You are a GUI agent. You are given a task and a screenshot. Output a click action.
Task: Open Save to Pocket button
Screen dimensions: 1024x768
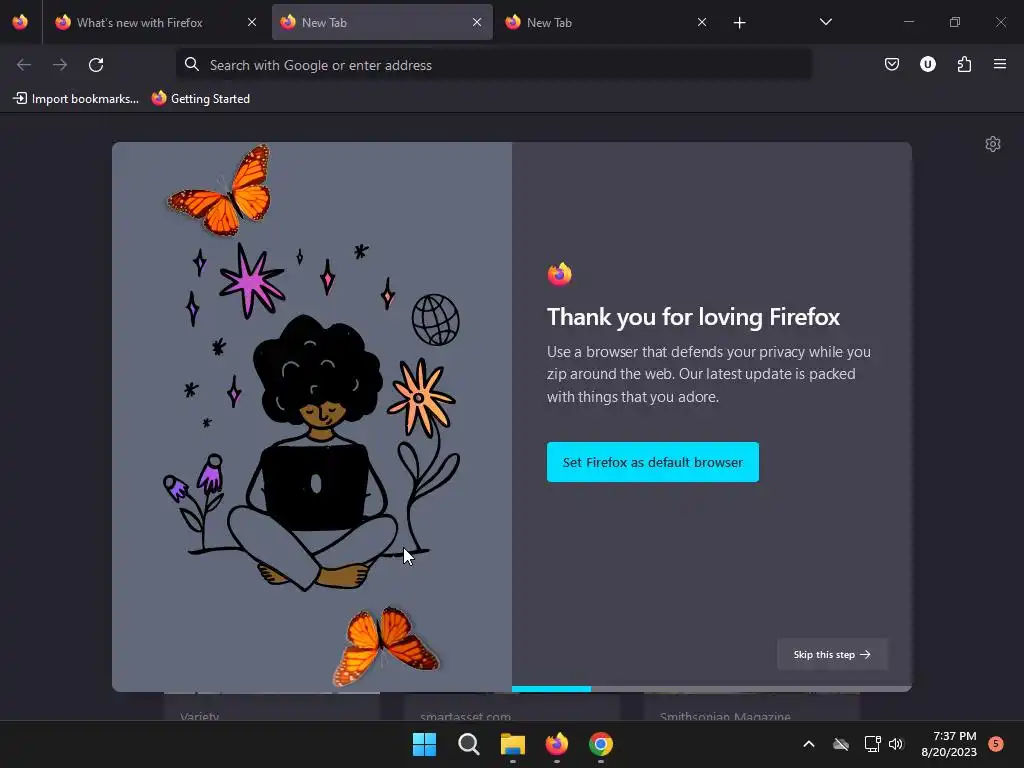891,64
